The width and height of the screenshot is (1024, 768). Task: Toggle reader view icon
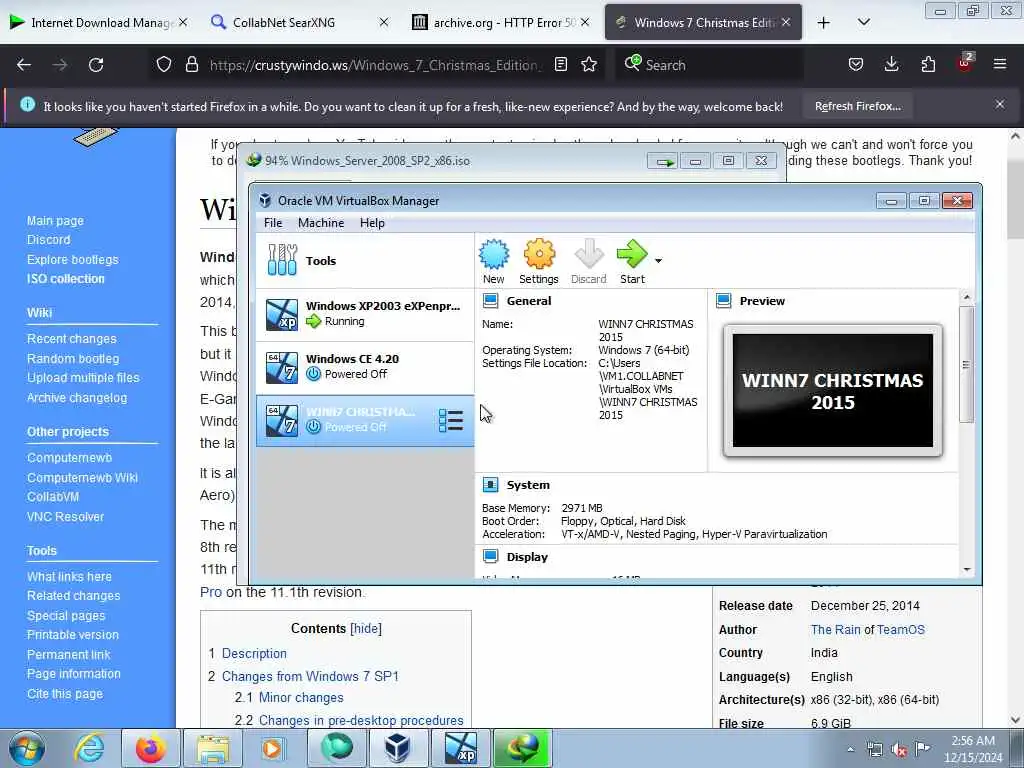560,65
